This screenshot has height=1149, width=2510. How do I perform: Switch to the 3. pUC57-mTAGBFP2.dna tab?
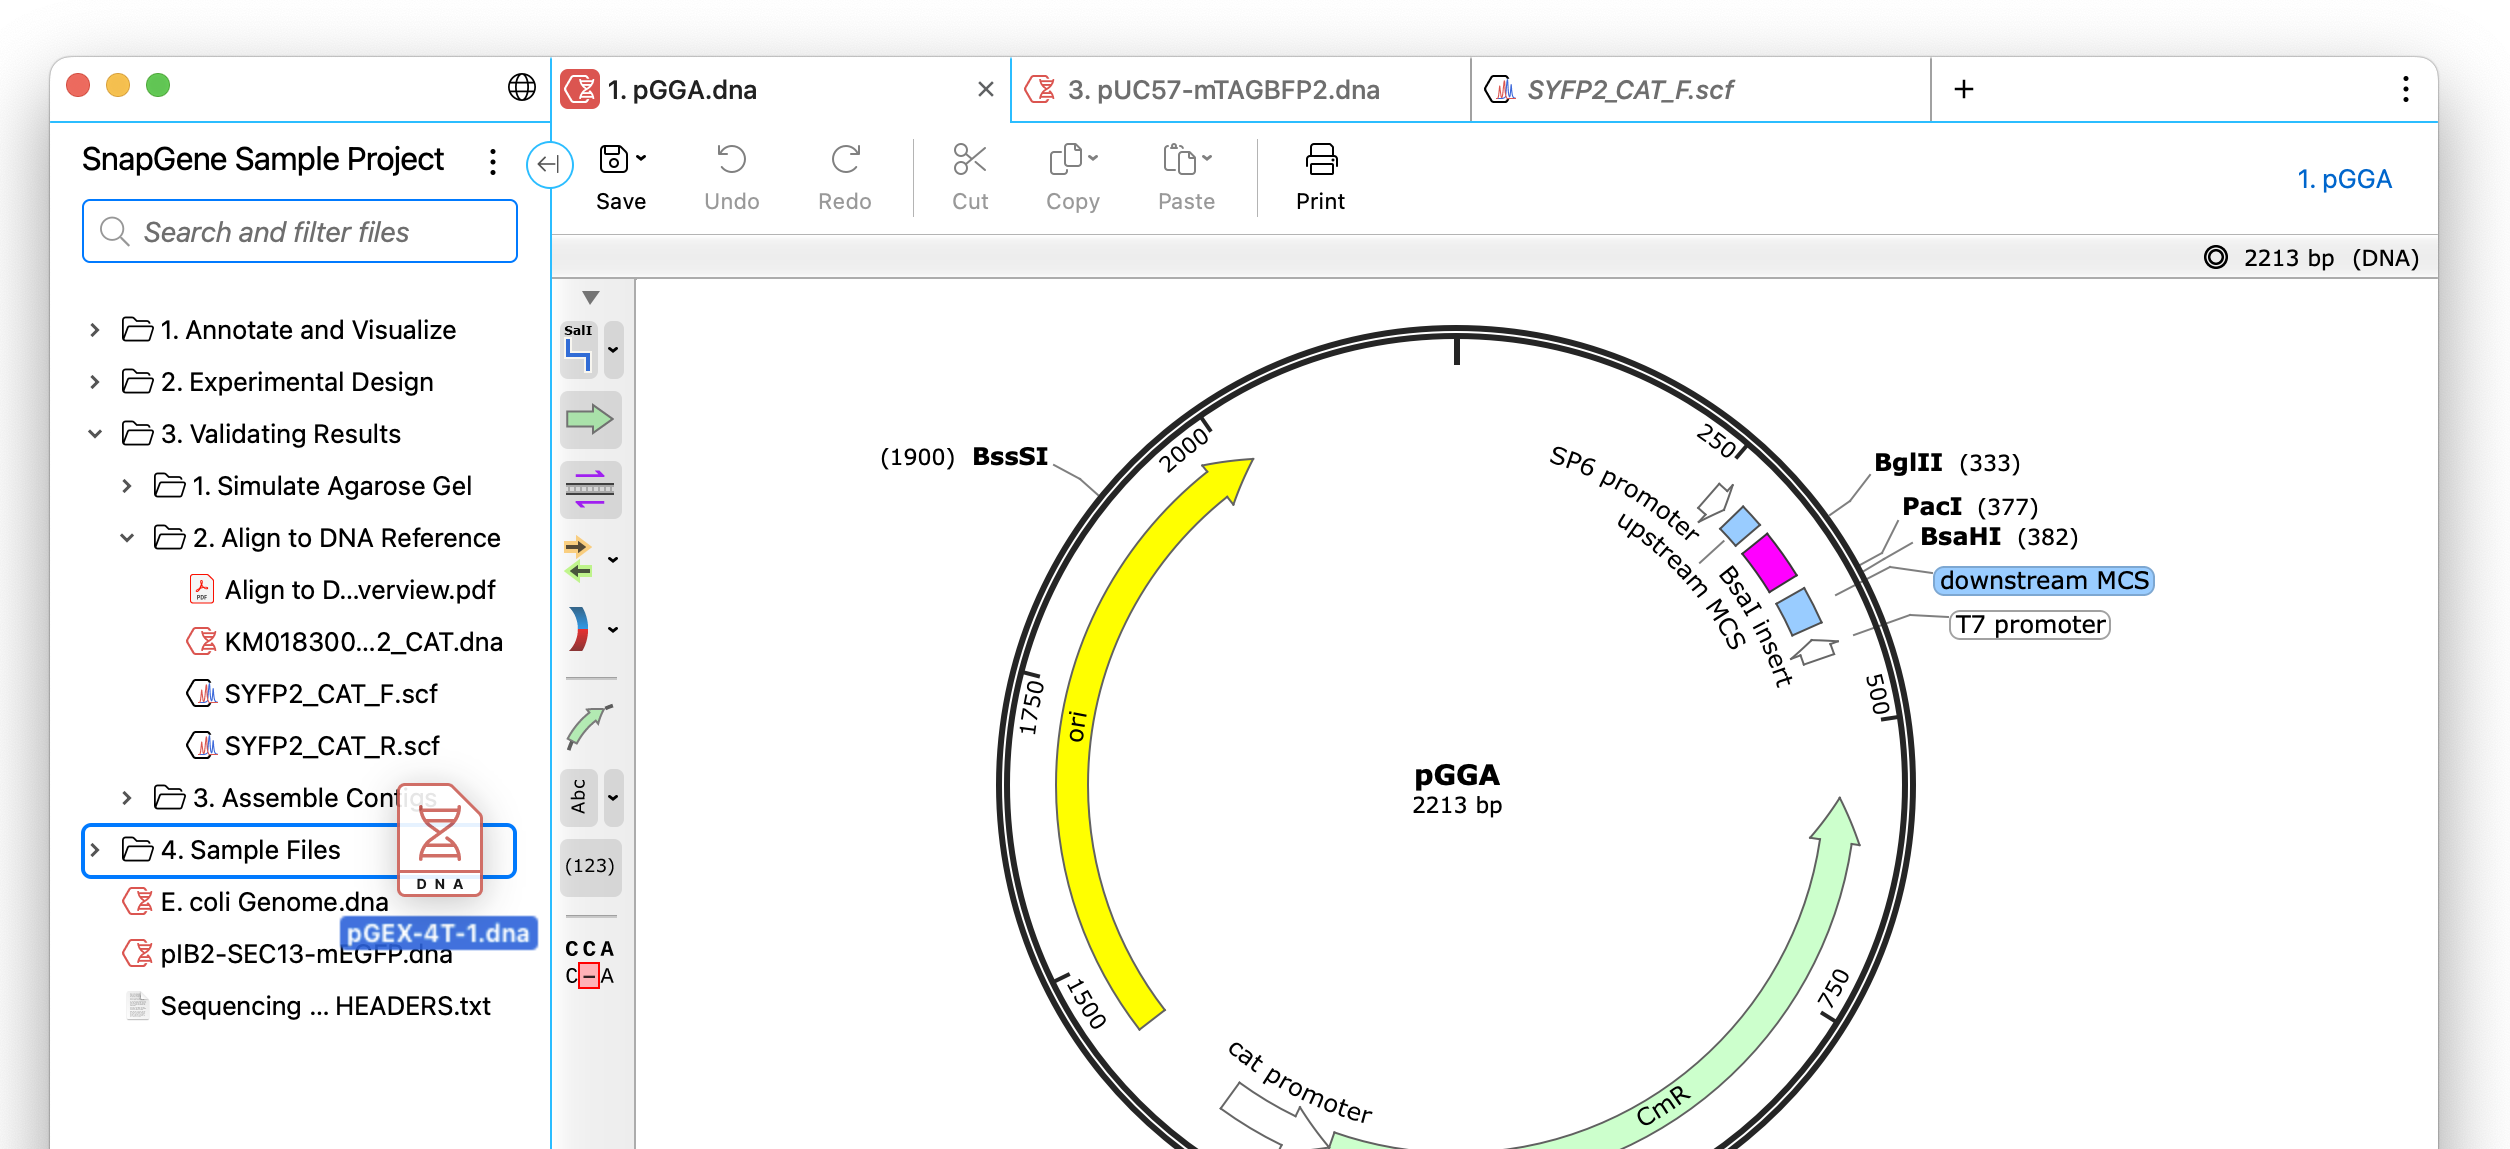click(x=1240, y=90)
